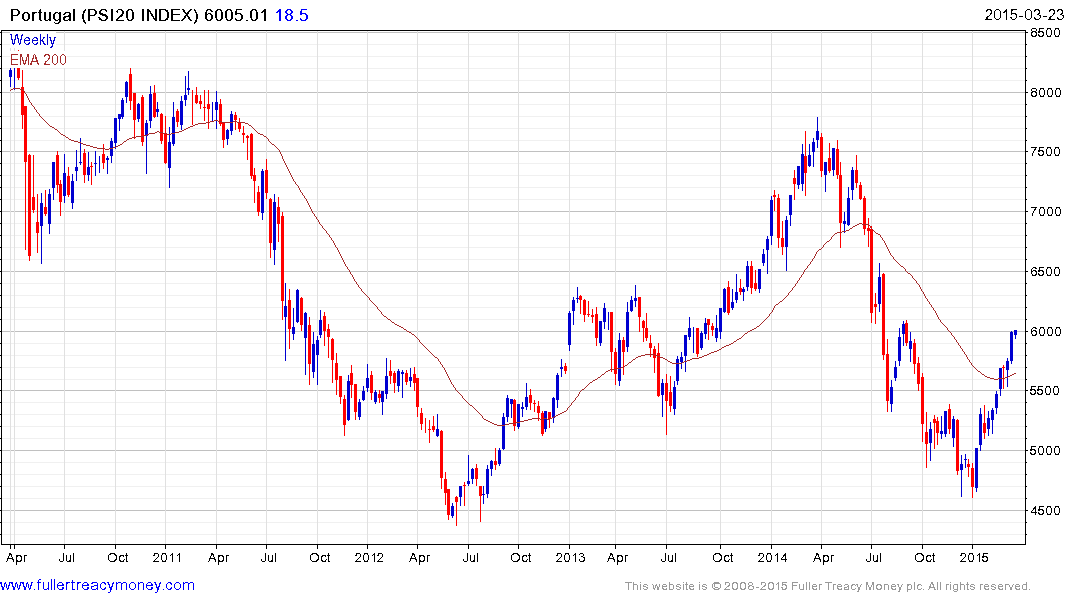Click the 2013 year label on time axis
This screenshot has height=600, width=1075.
click(570, 557)
